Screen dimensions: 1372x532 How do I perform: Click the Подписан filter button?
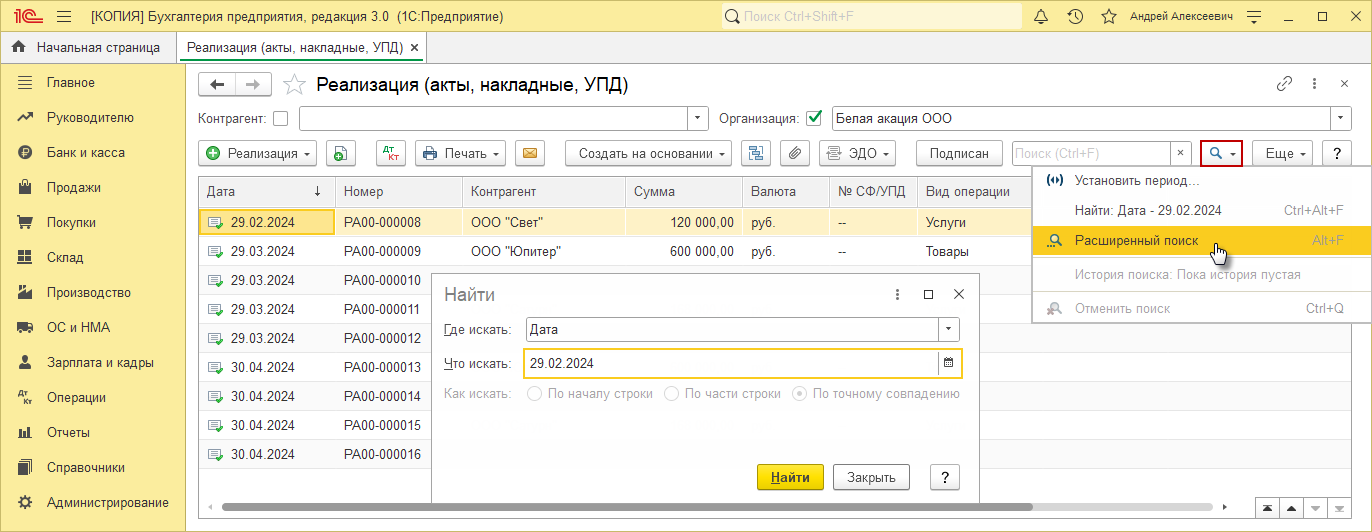tap(959, 153)
